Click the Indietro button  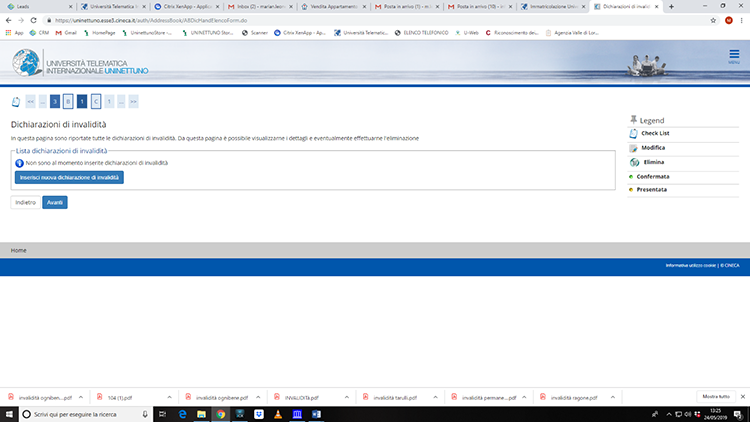pyautogui.click(x=26, y=202)
